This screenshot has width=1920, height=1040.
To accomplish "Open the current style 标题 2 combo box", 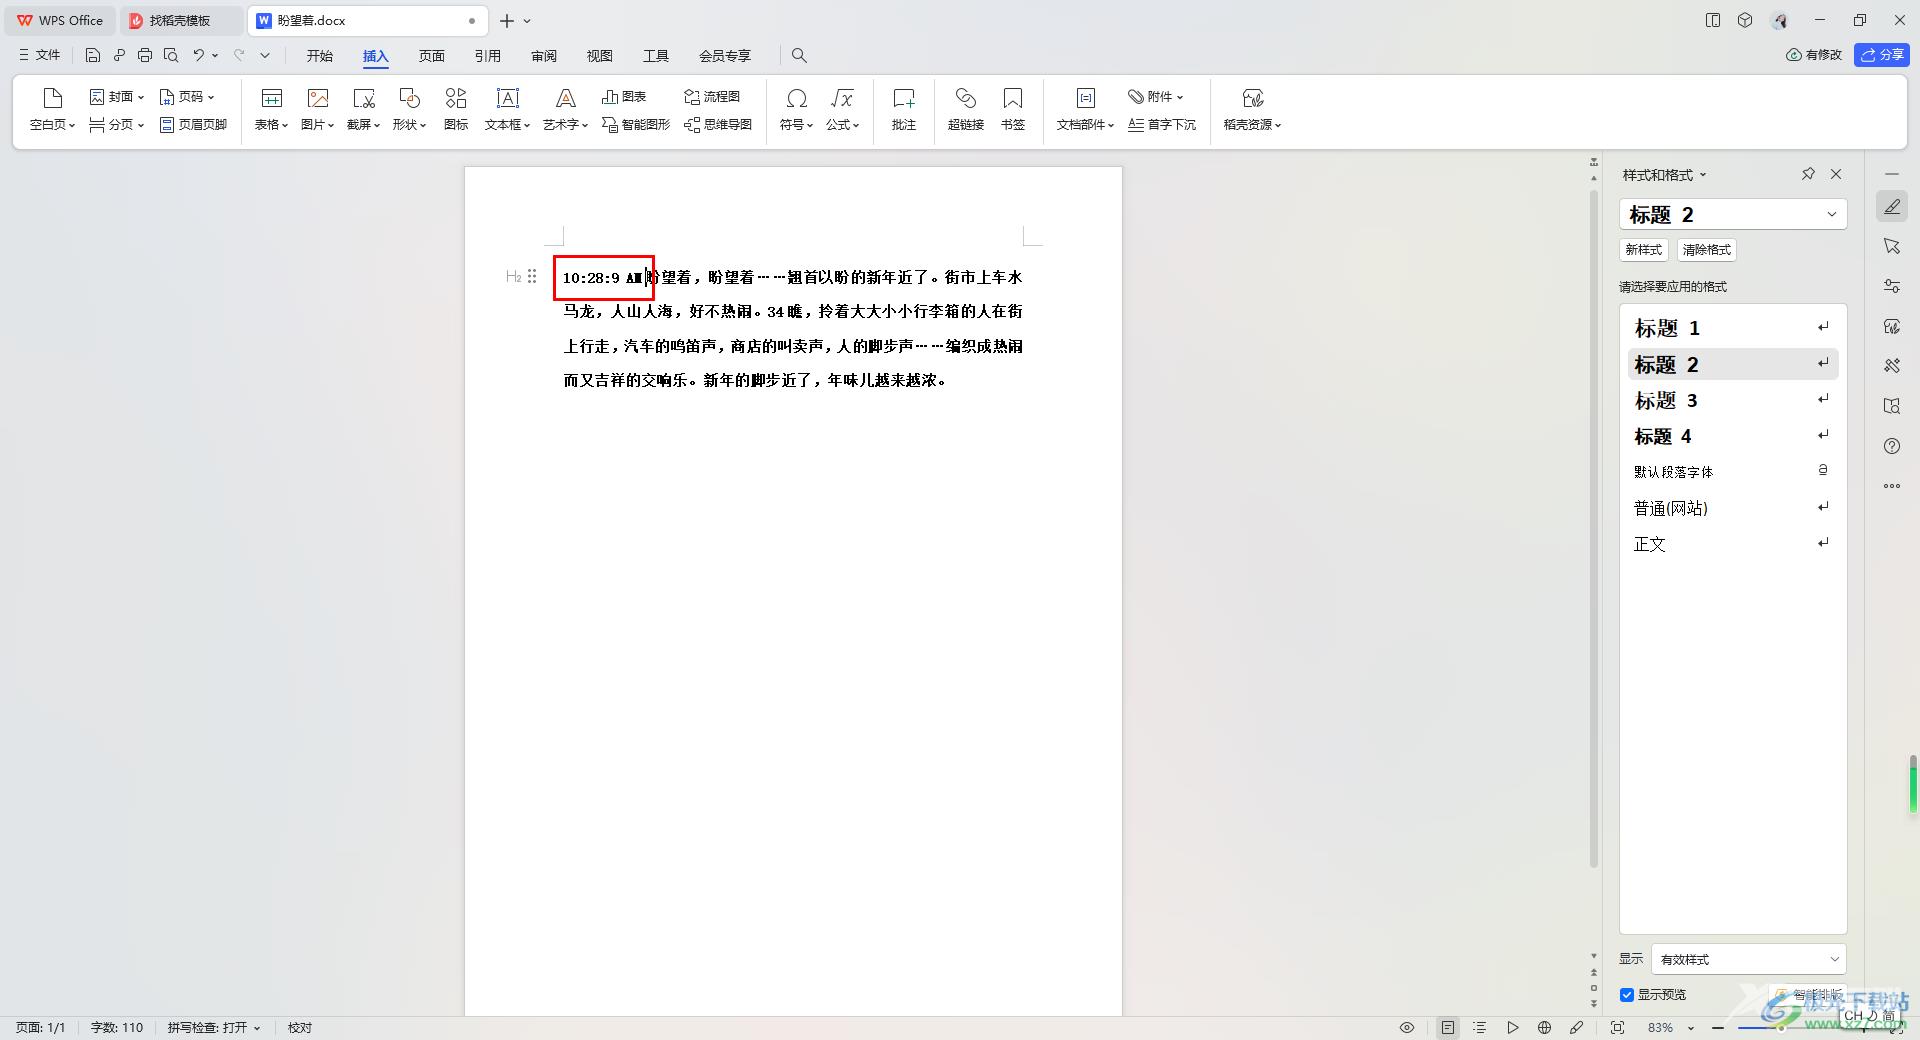I will coord(1733,214).
